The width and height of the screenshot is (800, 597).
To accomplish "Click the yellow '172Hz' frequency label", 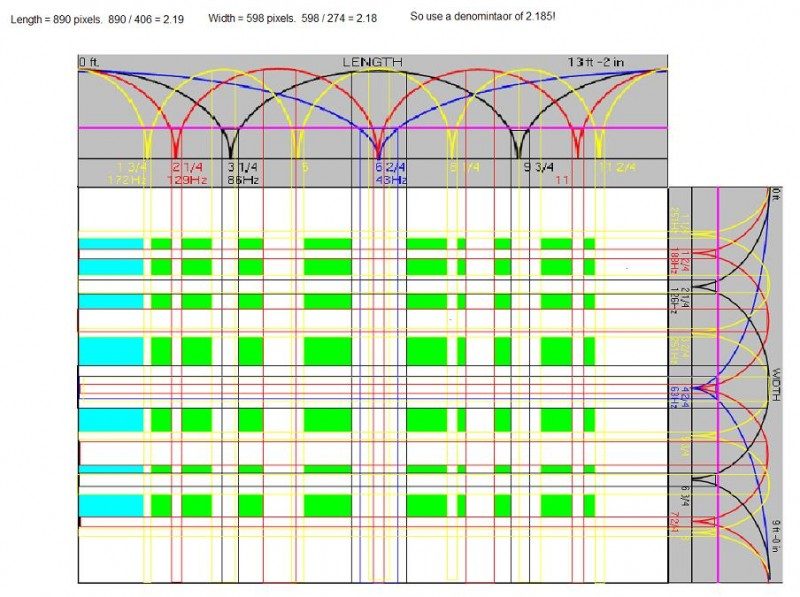I will click(127, 180).
